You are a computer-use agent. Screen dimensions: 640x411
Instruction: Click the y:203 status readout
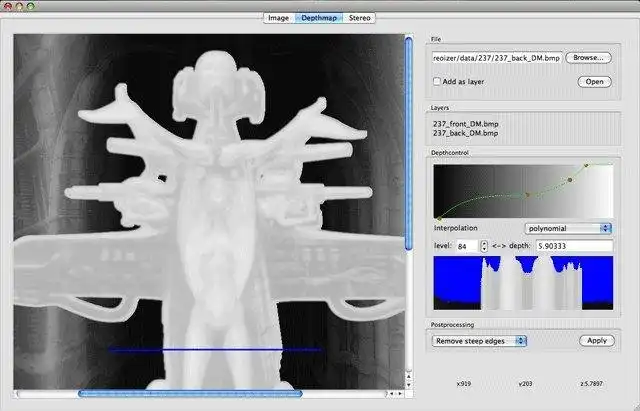525,384
